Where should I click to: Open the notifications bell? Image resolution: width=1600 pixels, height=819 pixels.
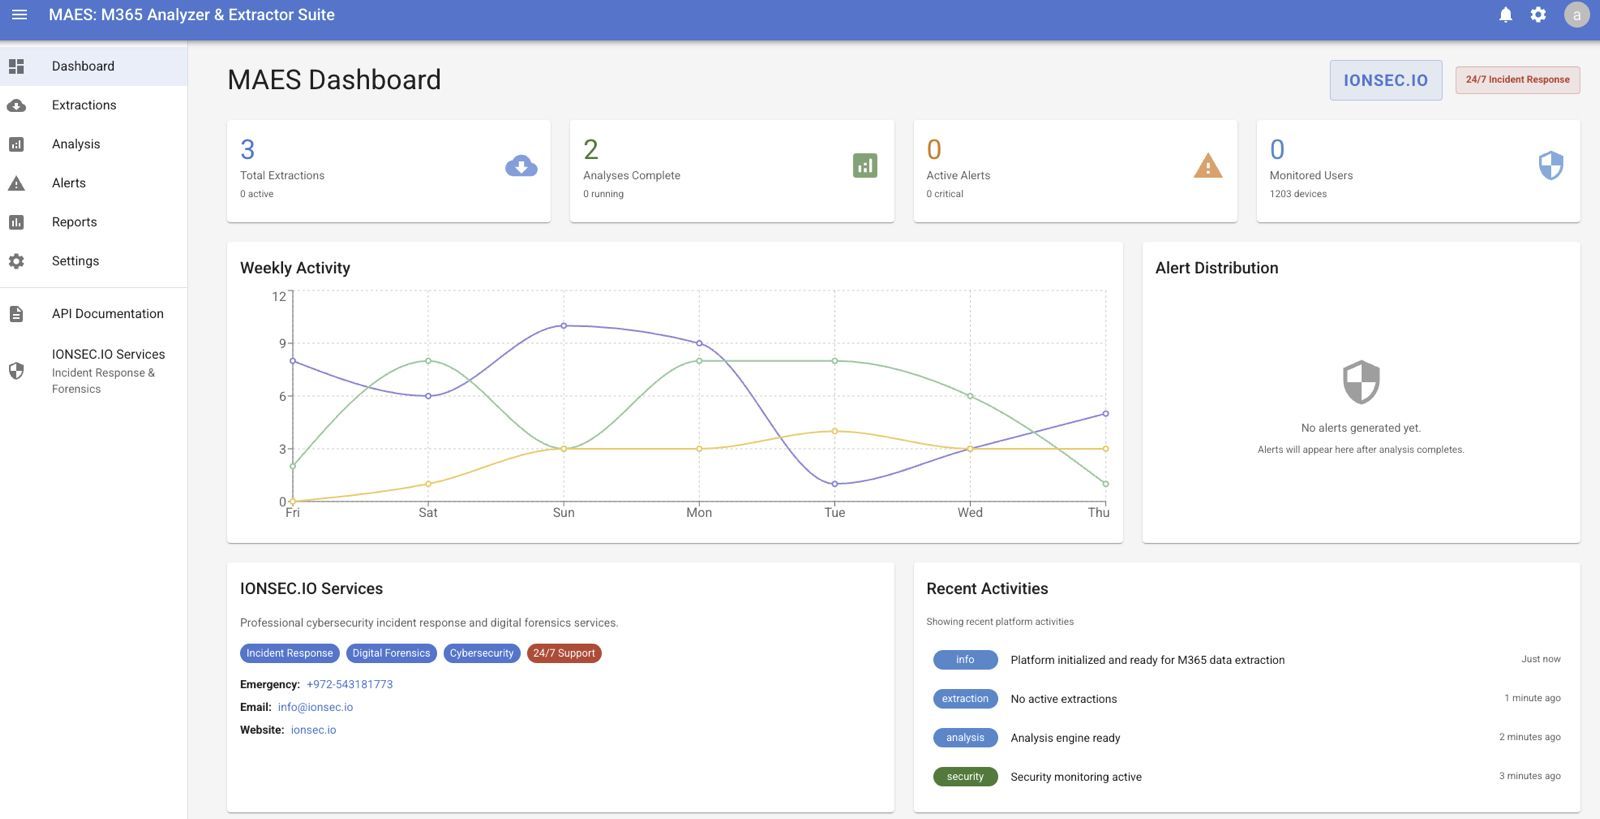pyautogui.click(x=1505, y=15)
